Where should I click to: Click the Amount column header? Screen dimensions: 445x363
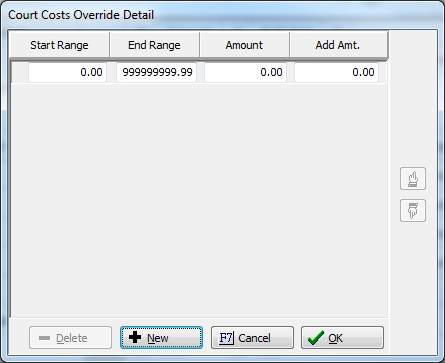point(244,45)
